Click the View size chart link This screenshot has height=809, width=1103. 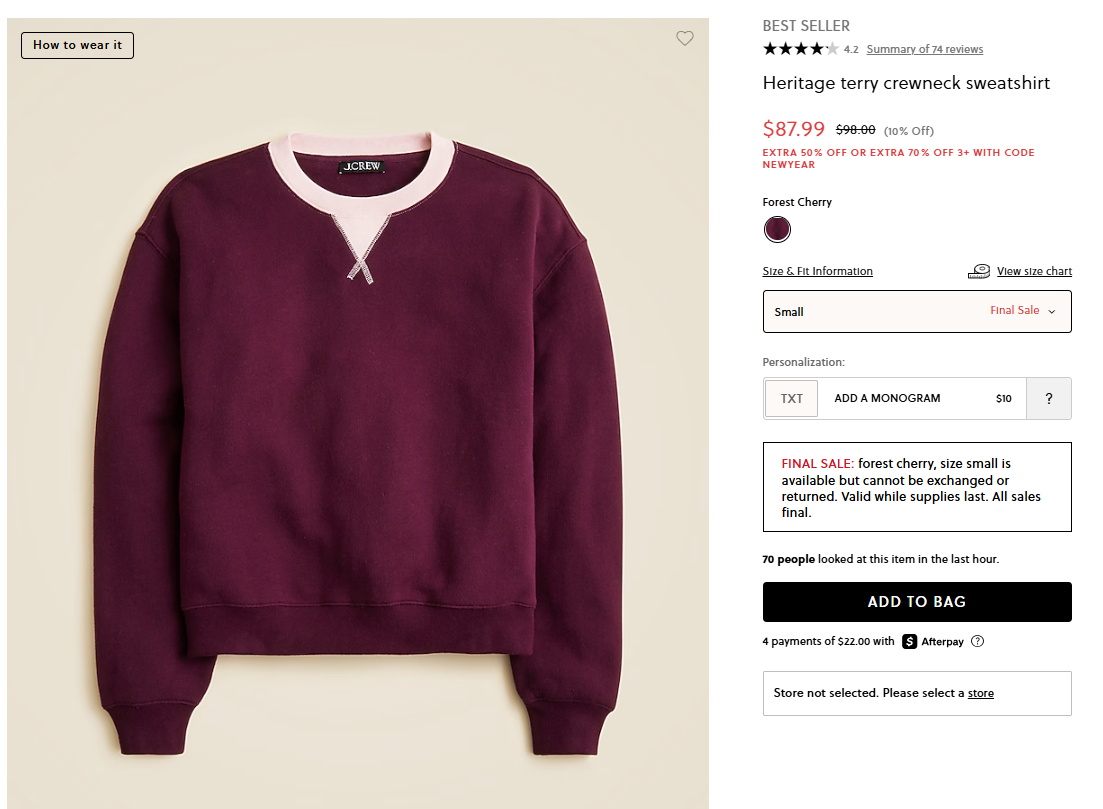pos(1034,271)
